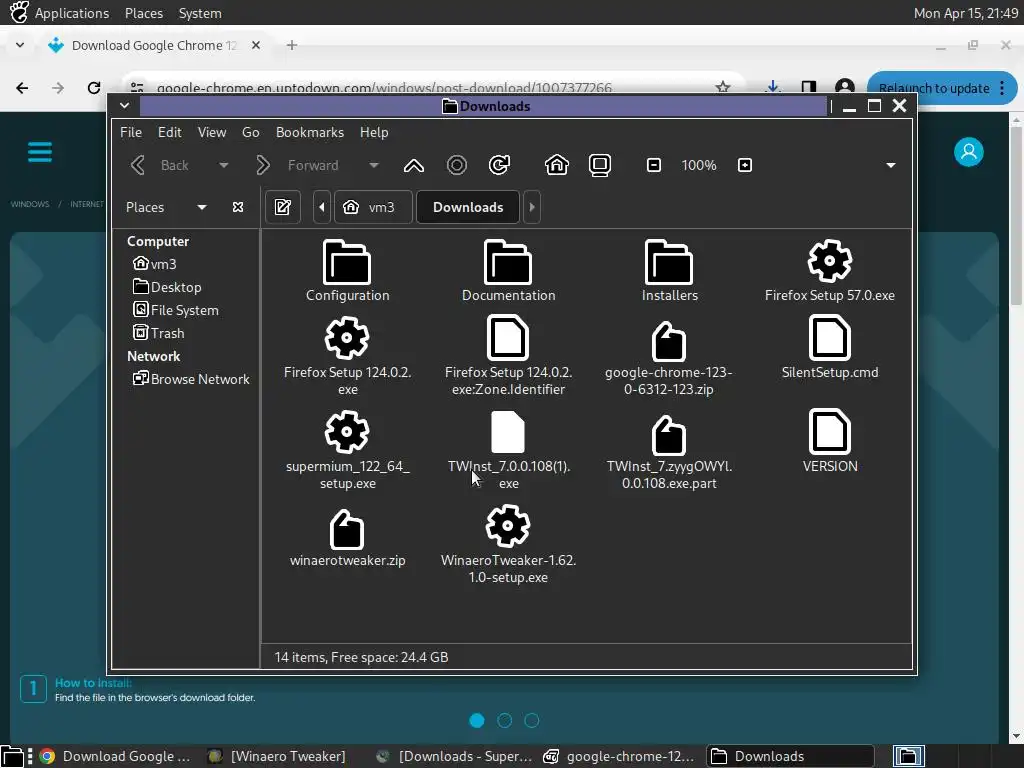Viewport: 1024px width, 768px height.
Task: Expand Chrome tab search chevron
Action: click(20, 45)
